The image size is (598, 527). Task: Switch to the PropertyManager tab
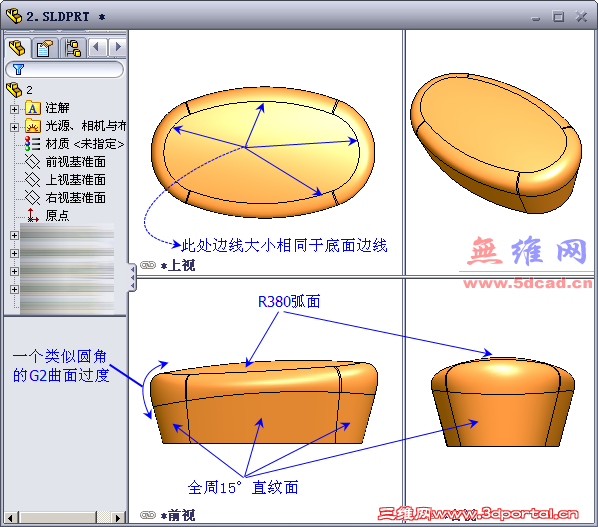point(45,48)
